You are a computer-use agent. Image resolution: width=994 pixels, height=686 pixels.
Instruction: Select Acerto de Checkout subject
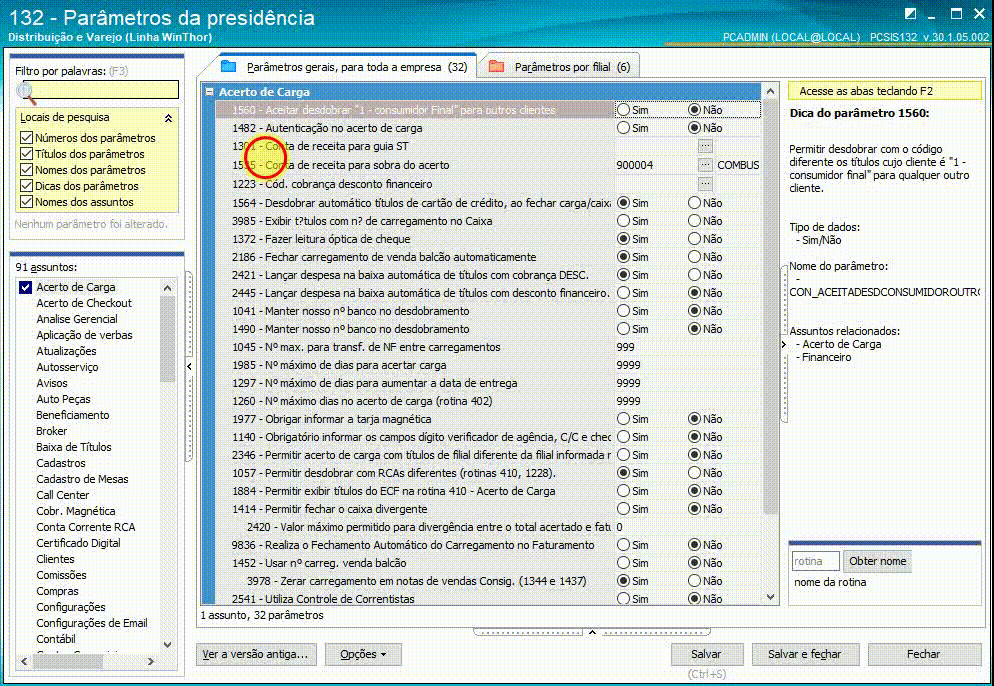tap(84, 303)
